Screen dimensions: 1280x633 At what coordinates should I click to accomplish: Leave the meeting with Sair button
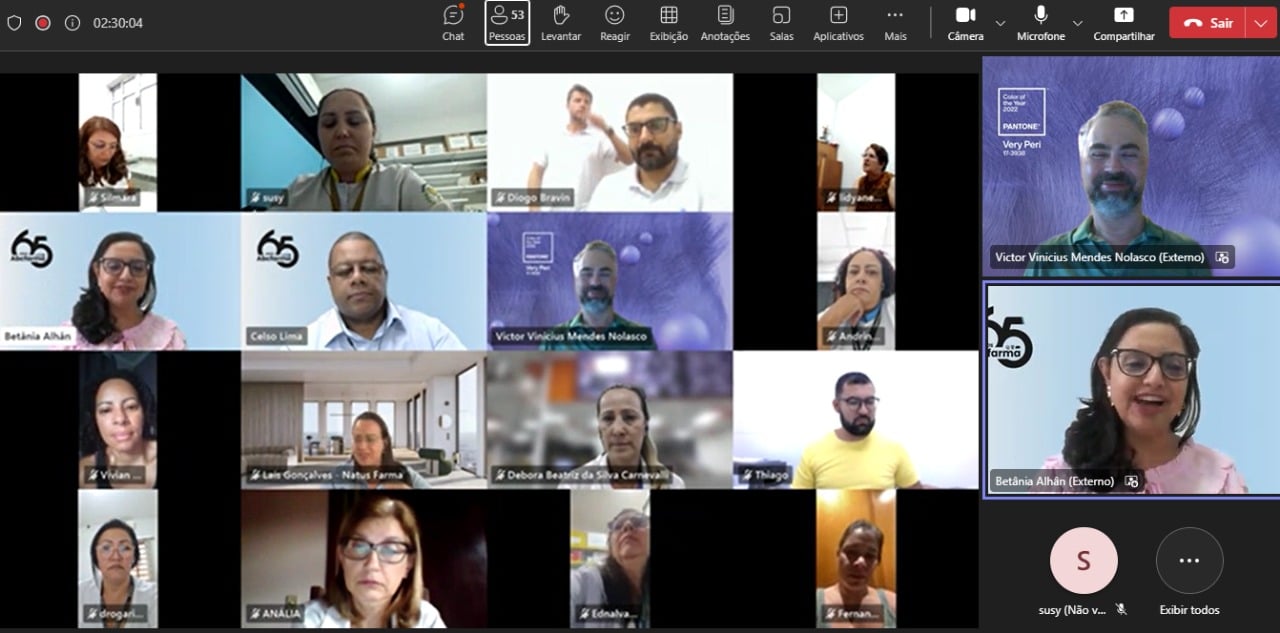click(1208, 23)
